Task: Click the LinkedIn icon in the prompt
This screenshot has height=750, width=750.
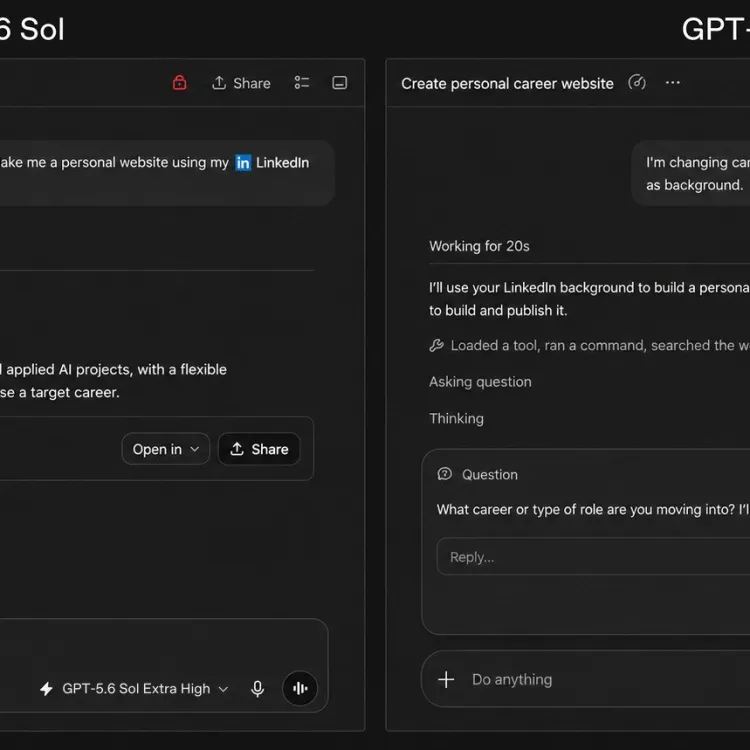Action: tap(243, 163)
